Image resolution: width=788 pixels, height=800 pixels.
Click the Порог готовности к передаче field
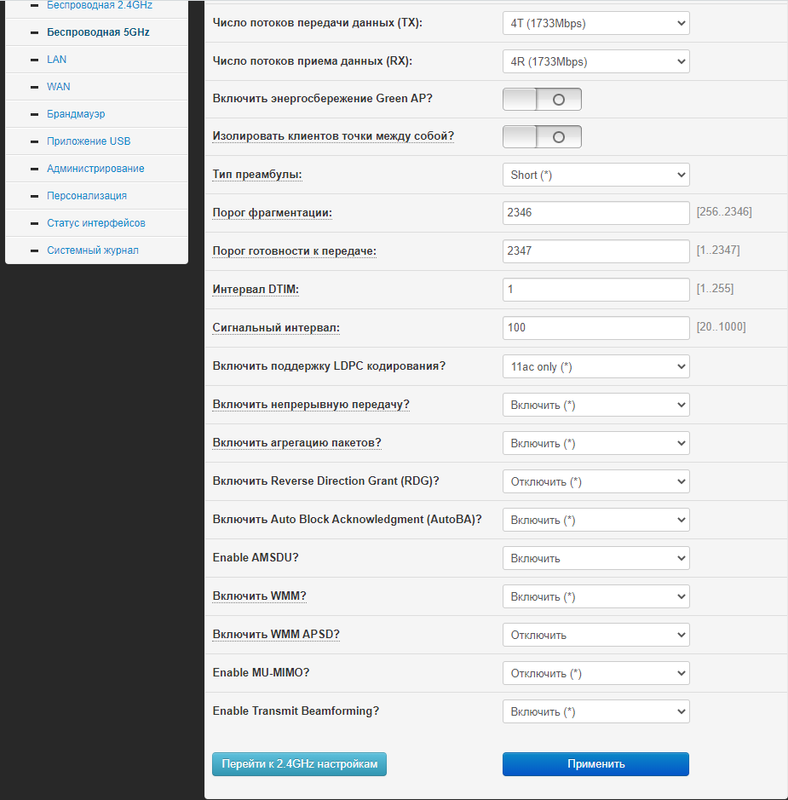pos(596,251)
